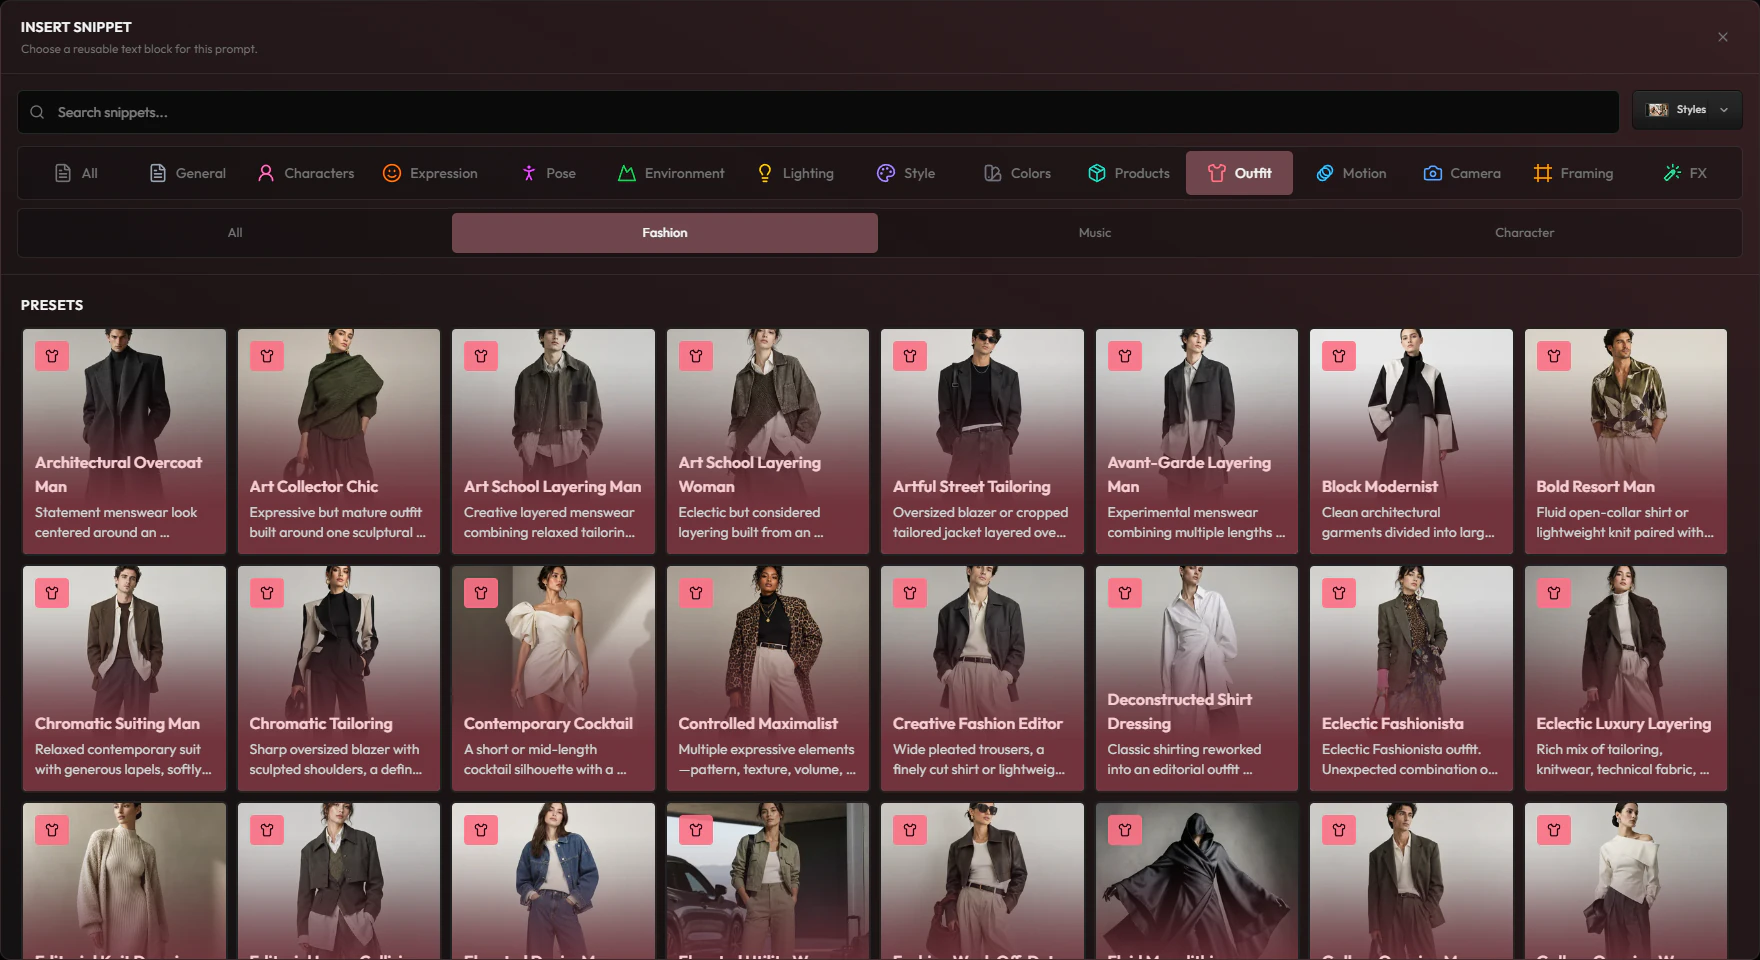
Task: Choose the Chromatic Suiting Man preset
Action: (x=124, y=678)
